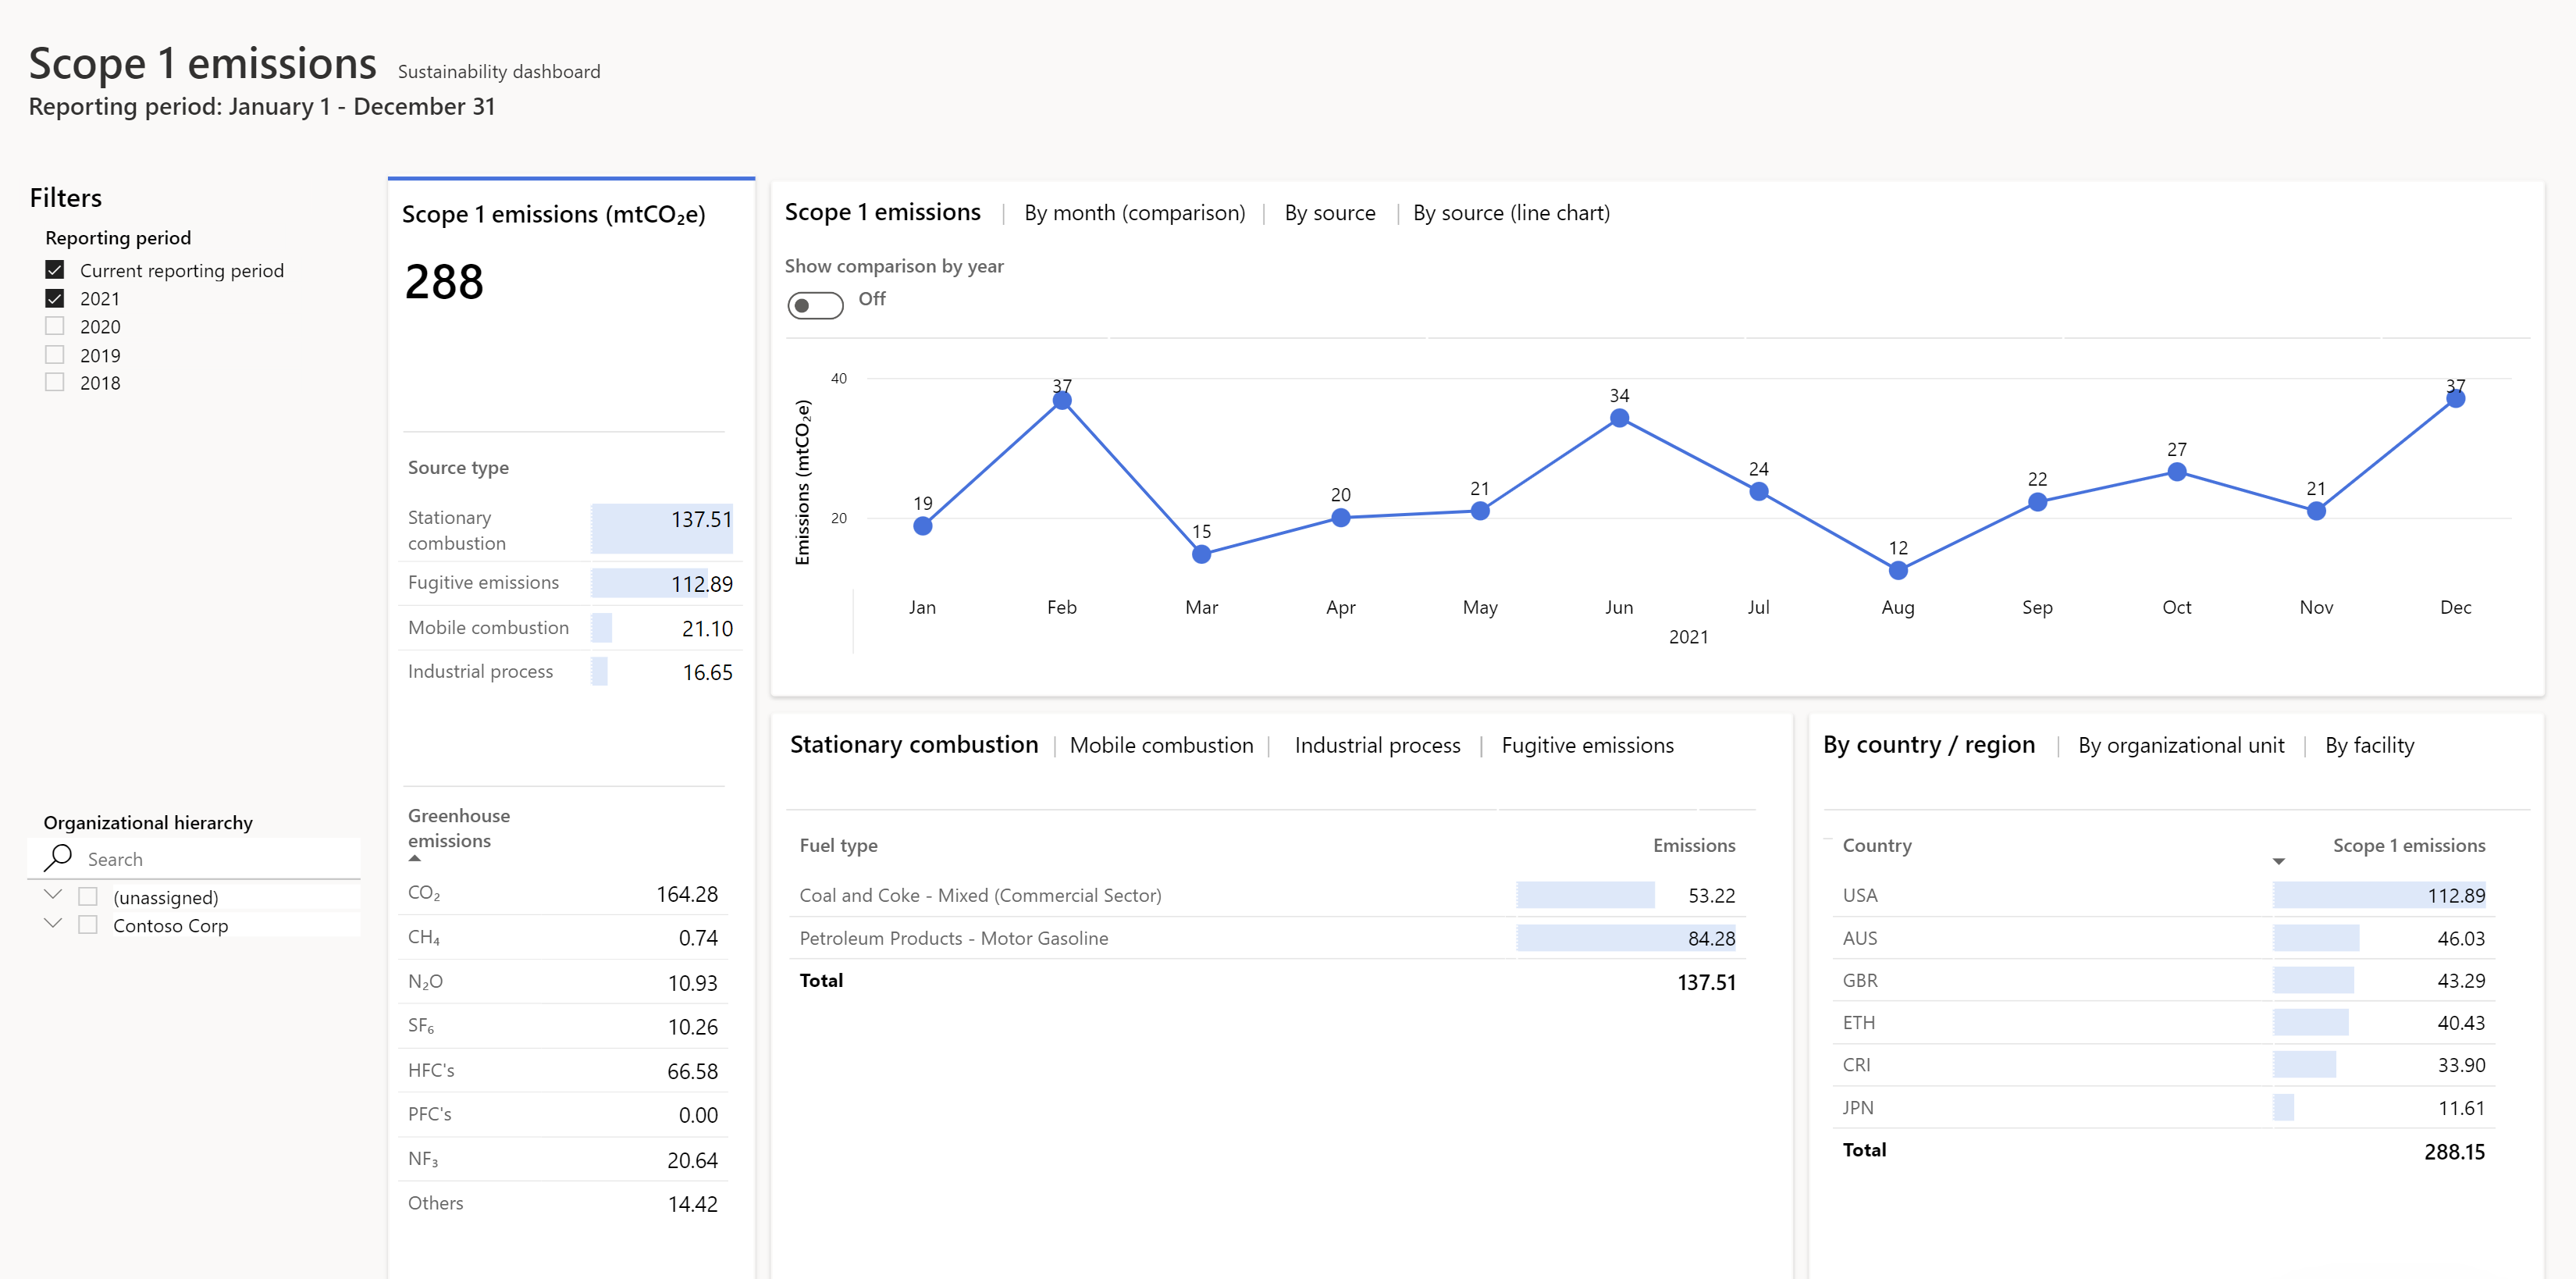
Task: Click the March data point marker
Action: point(1201,554)
